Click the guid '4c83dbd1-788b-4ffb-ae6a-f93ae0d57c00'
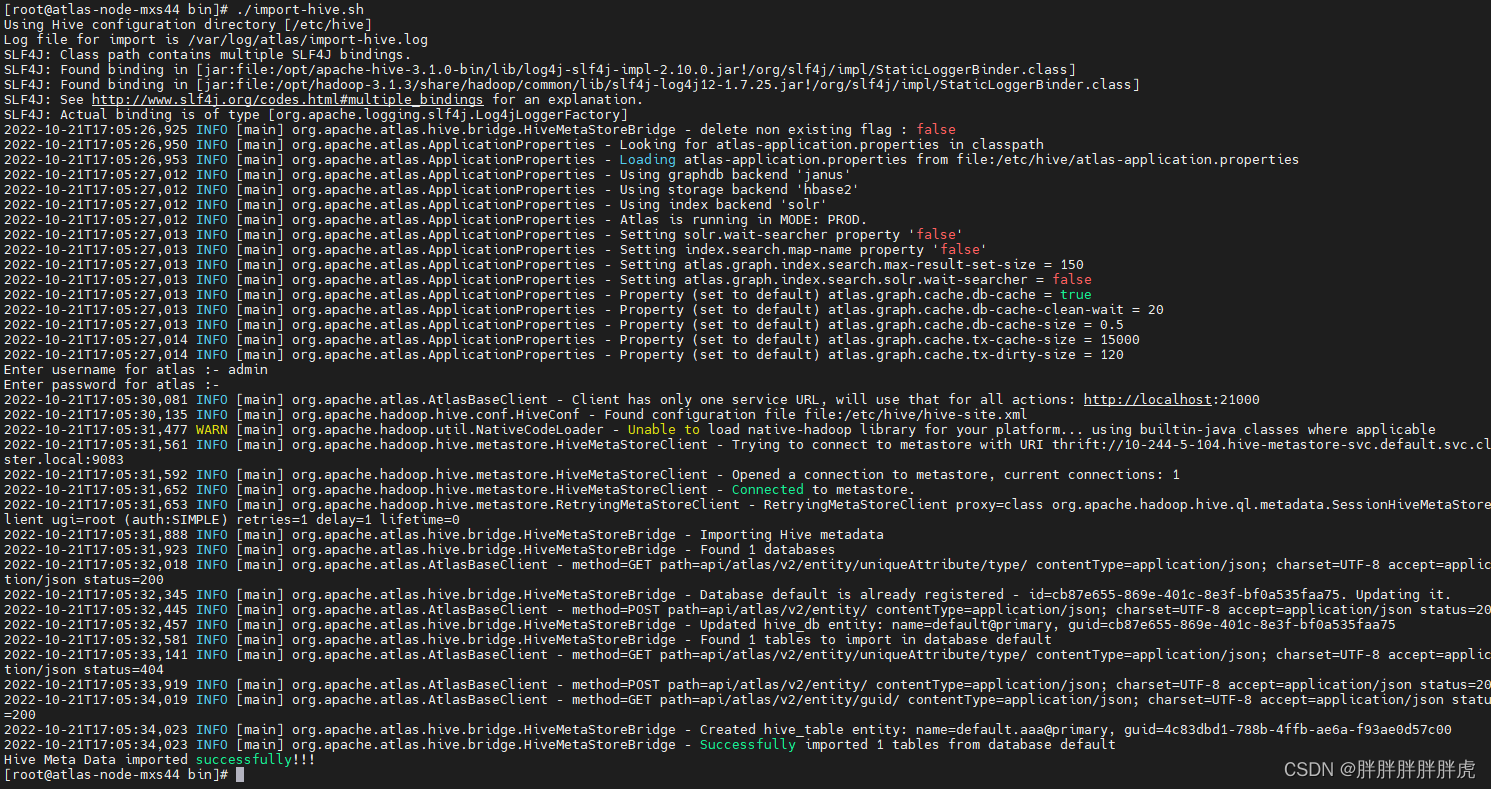 pos(1307,730)
